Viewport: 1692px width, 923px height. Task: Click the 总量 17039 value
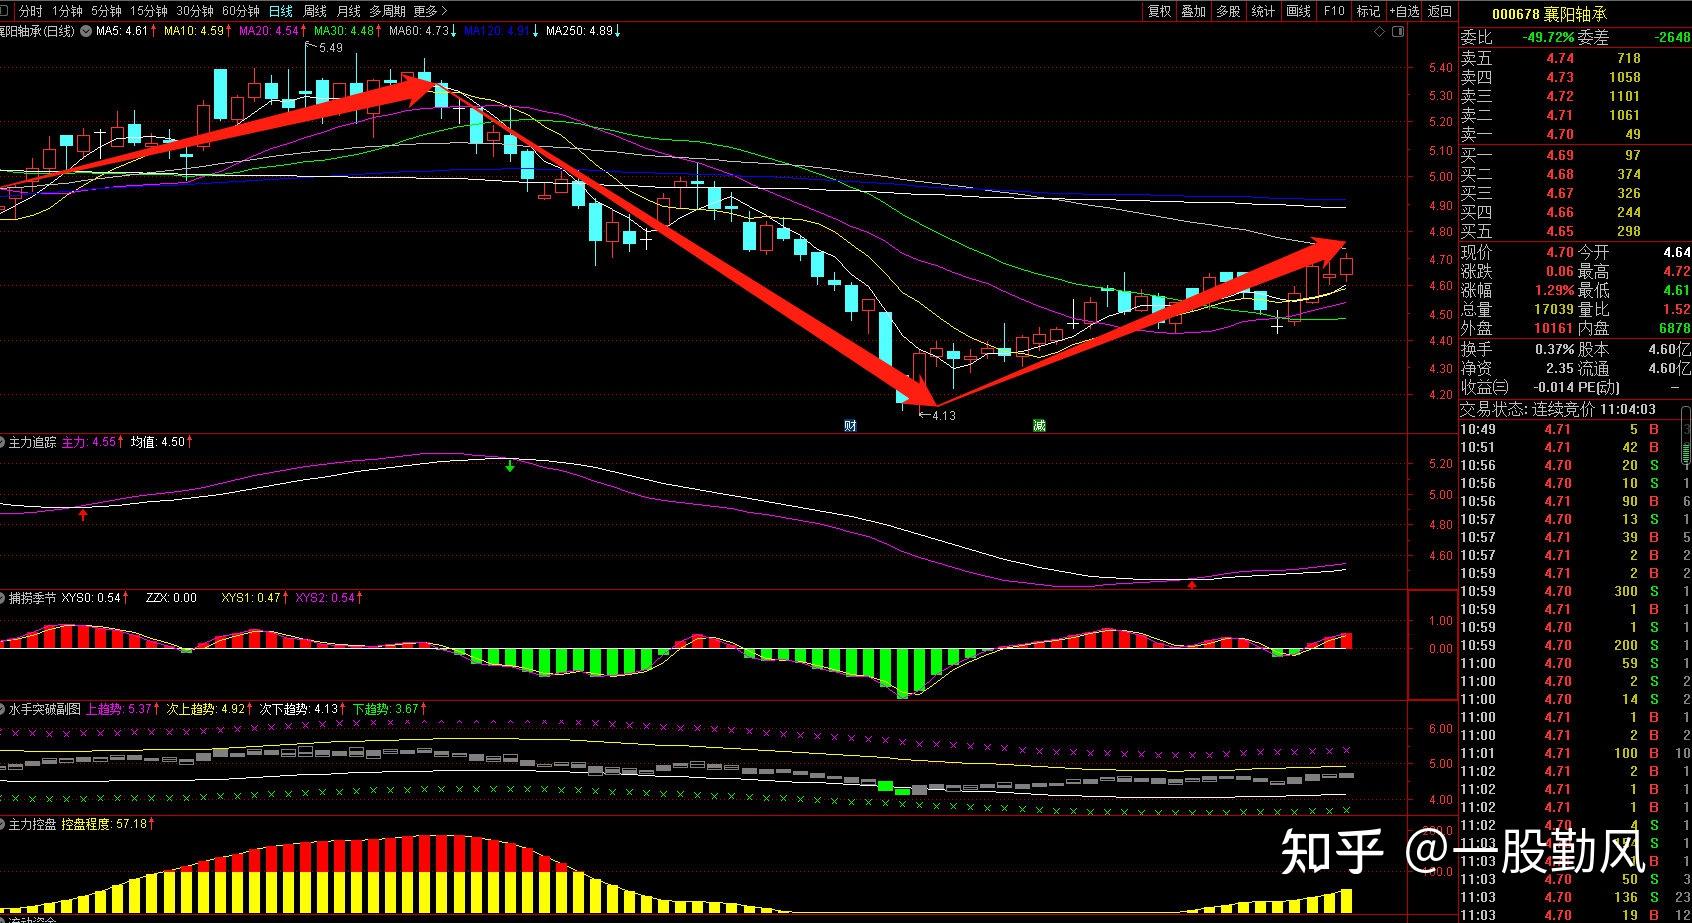(x=1555, y=309)
